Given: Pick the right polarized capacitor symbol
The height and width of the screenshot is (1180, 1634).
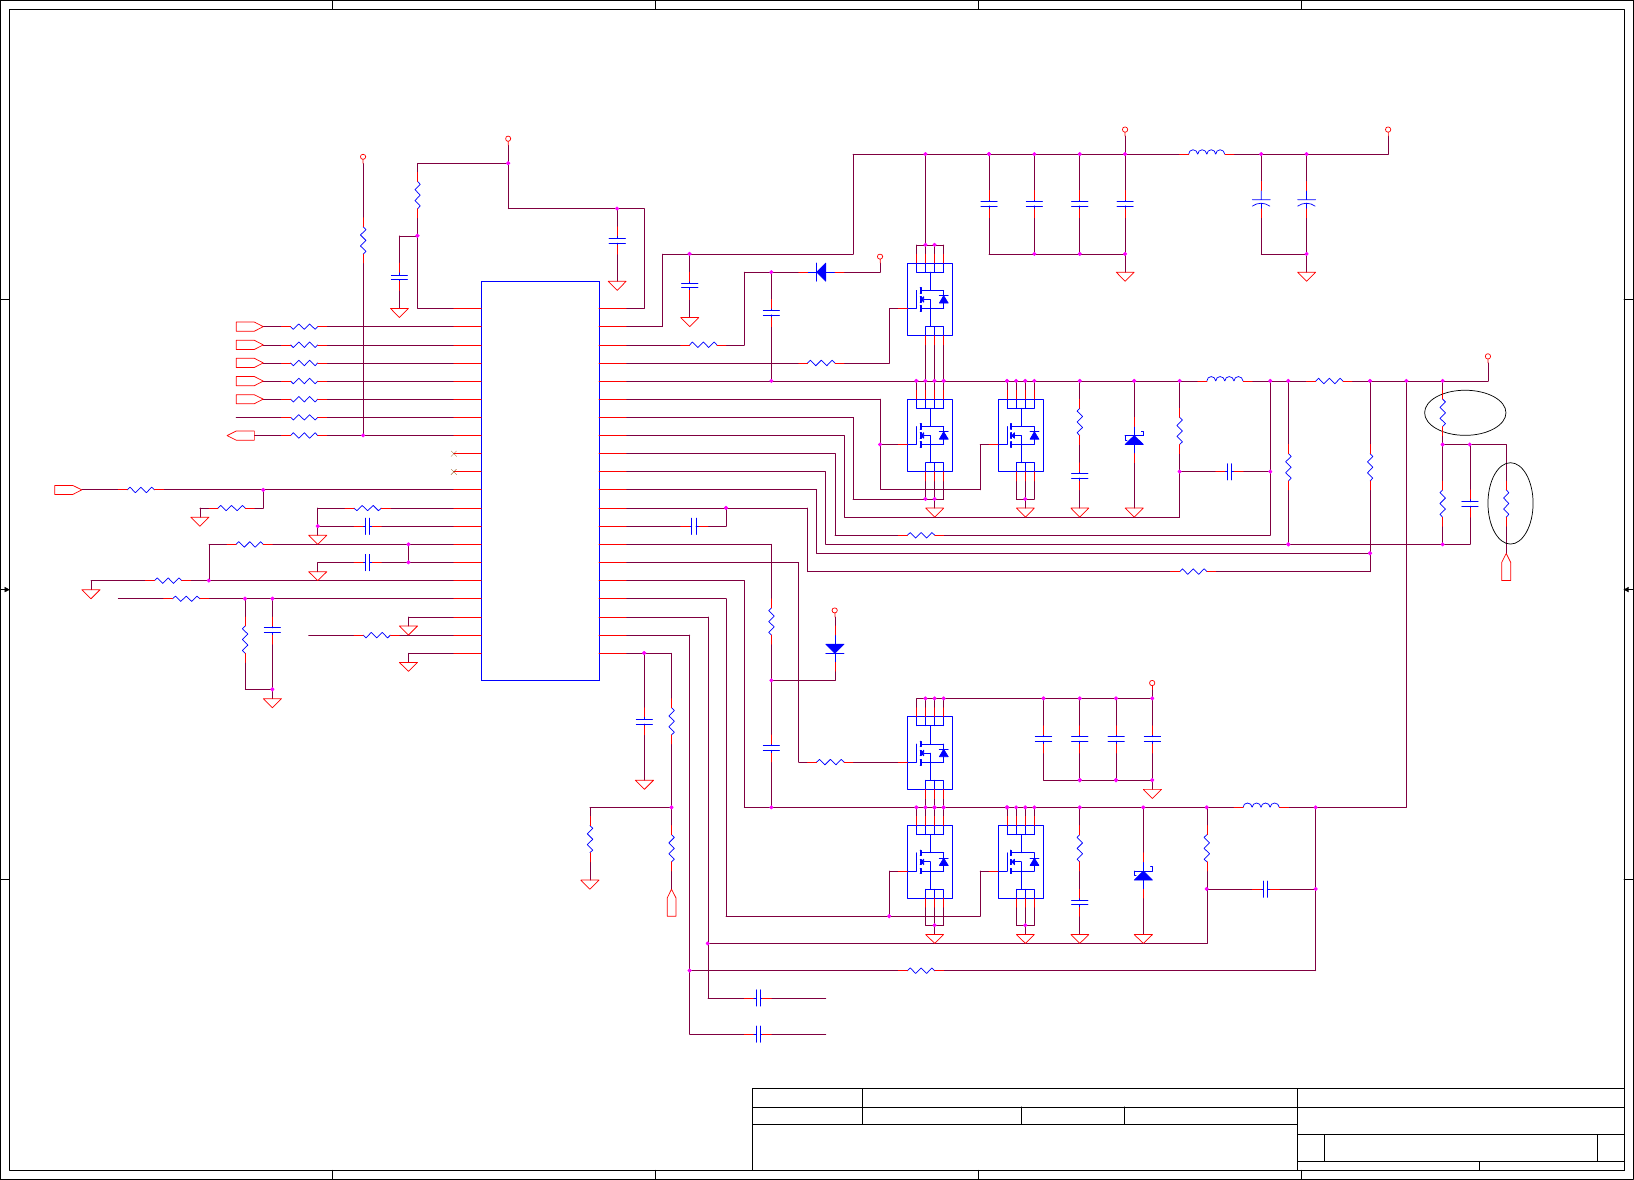Looking at the screenshot, I should coord(1306,203).
